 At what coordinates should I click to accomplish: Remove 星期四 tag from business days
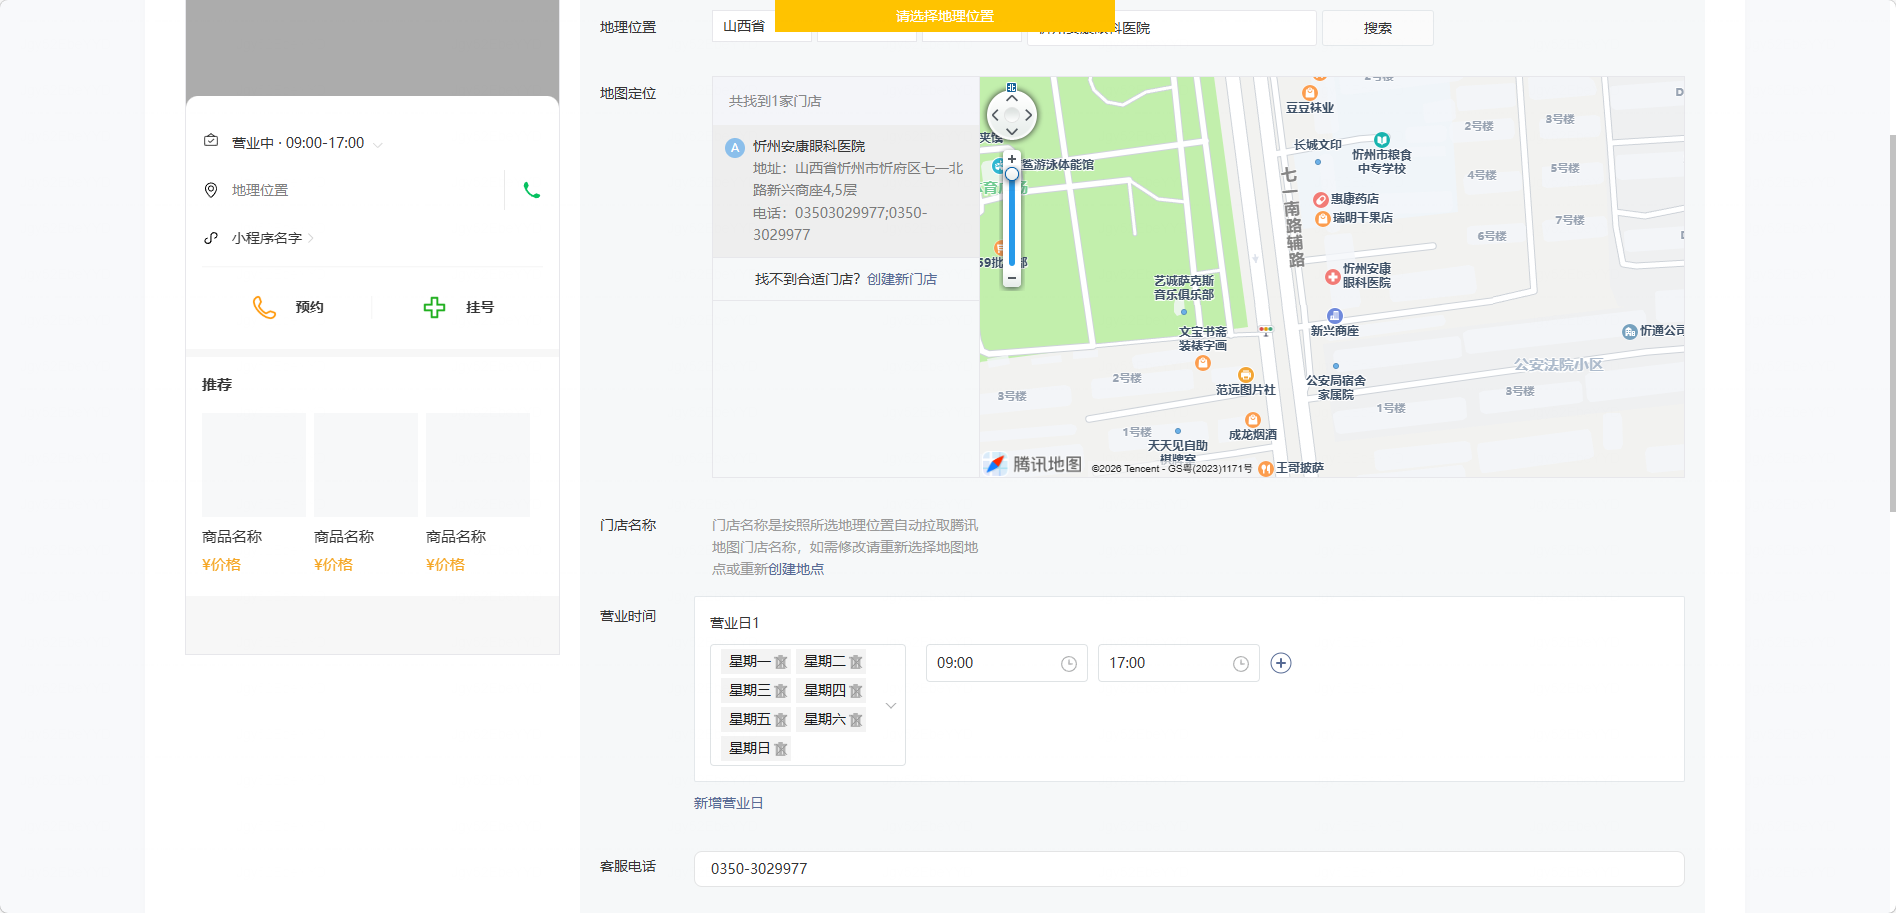click(x=856, y=691)
